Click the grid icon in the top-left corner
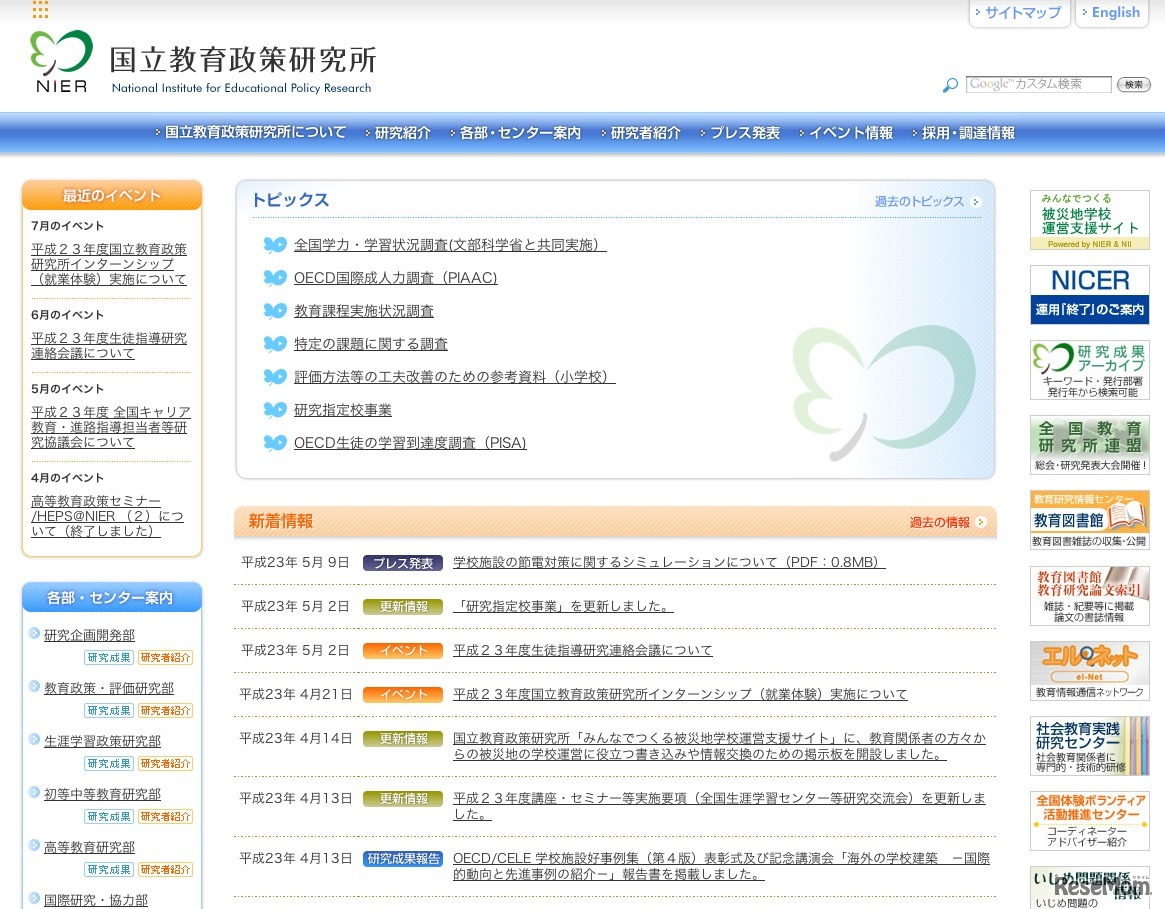The width and height of the screenshot is (1165, 909). [x=40, y=10]
